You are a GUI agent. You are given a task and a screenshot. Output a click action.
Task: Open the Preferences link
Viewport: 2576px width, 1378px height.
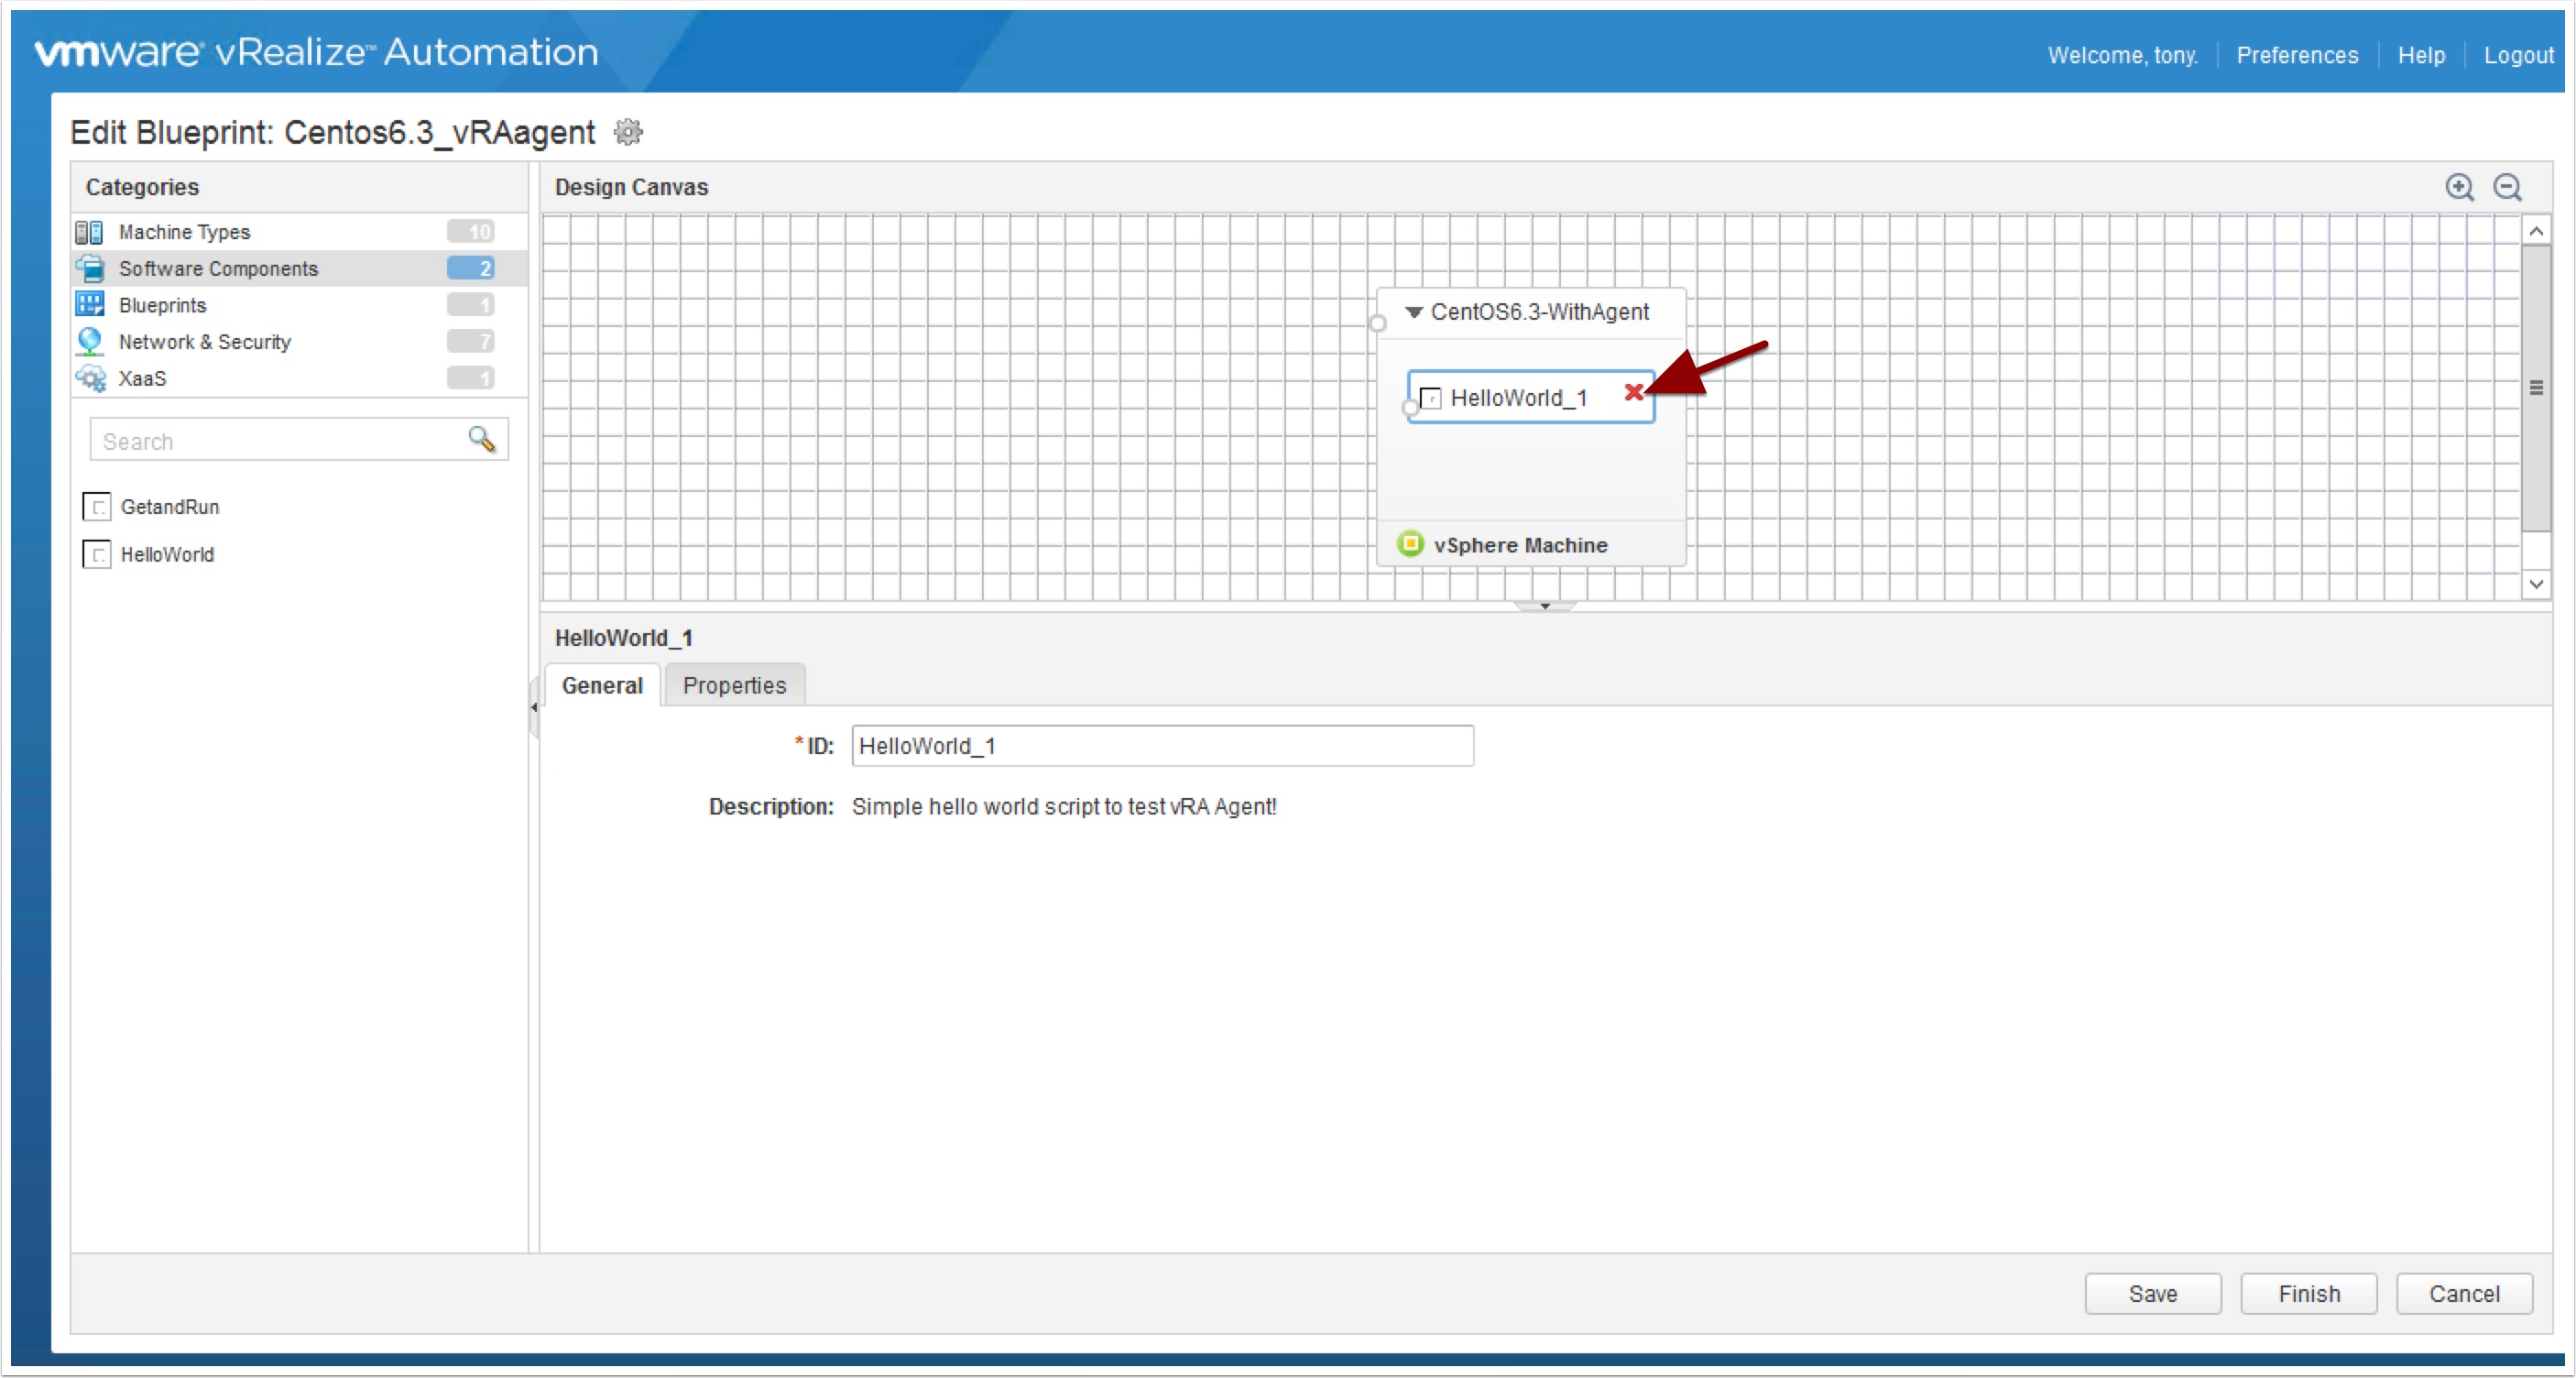click(2296, 55)
